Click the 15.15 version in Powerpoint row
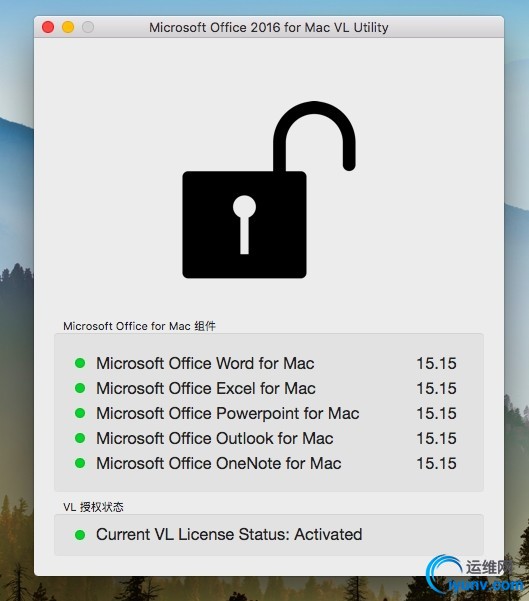This screenshot has width=529, height=601. [x=437, y=413]
